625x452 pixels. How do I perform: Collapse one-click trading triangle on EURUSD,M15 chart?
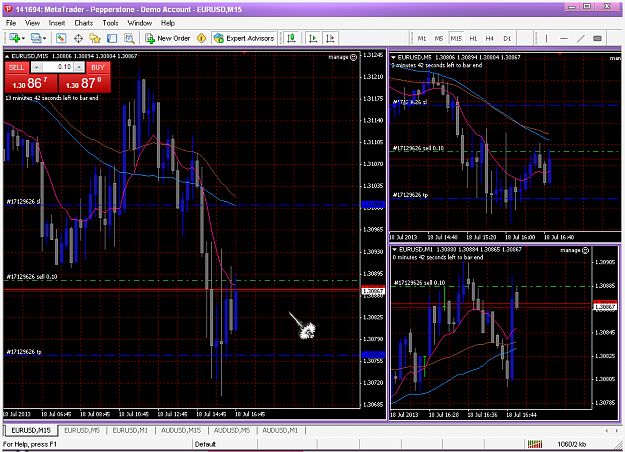pos(7,57)
